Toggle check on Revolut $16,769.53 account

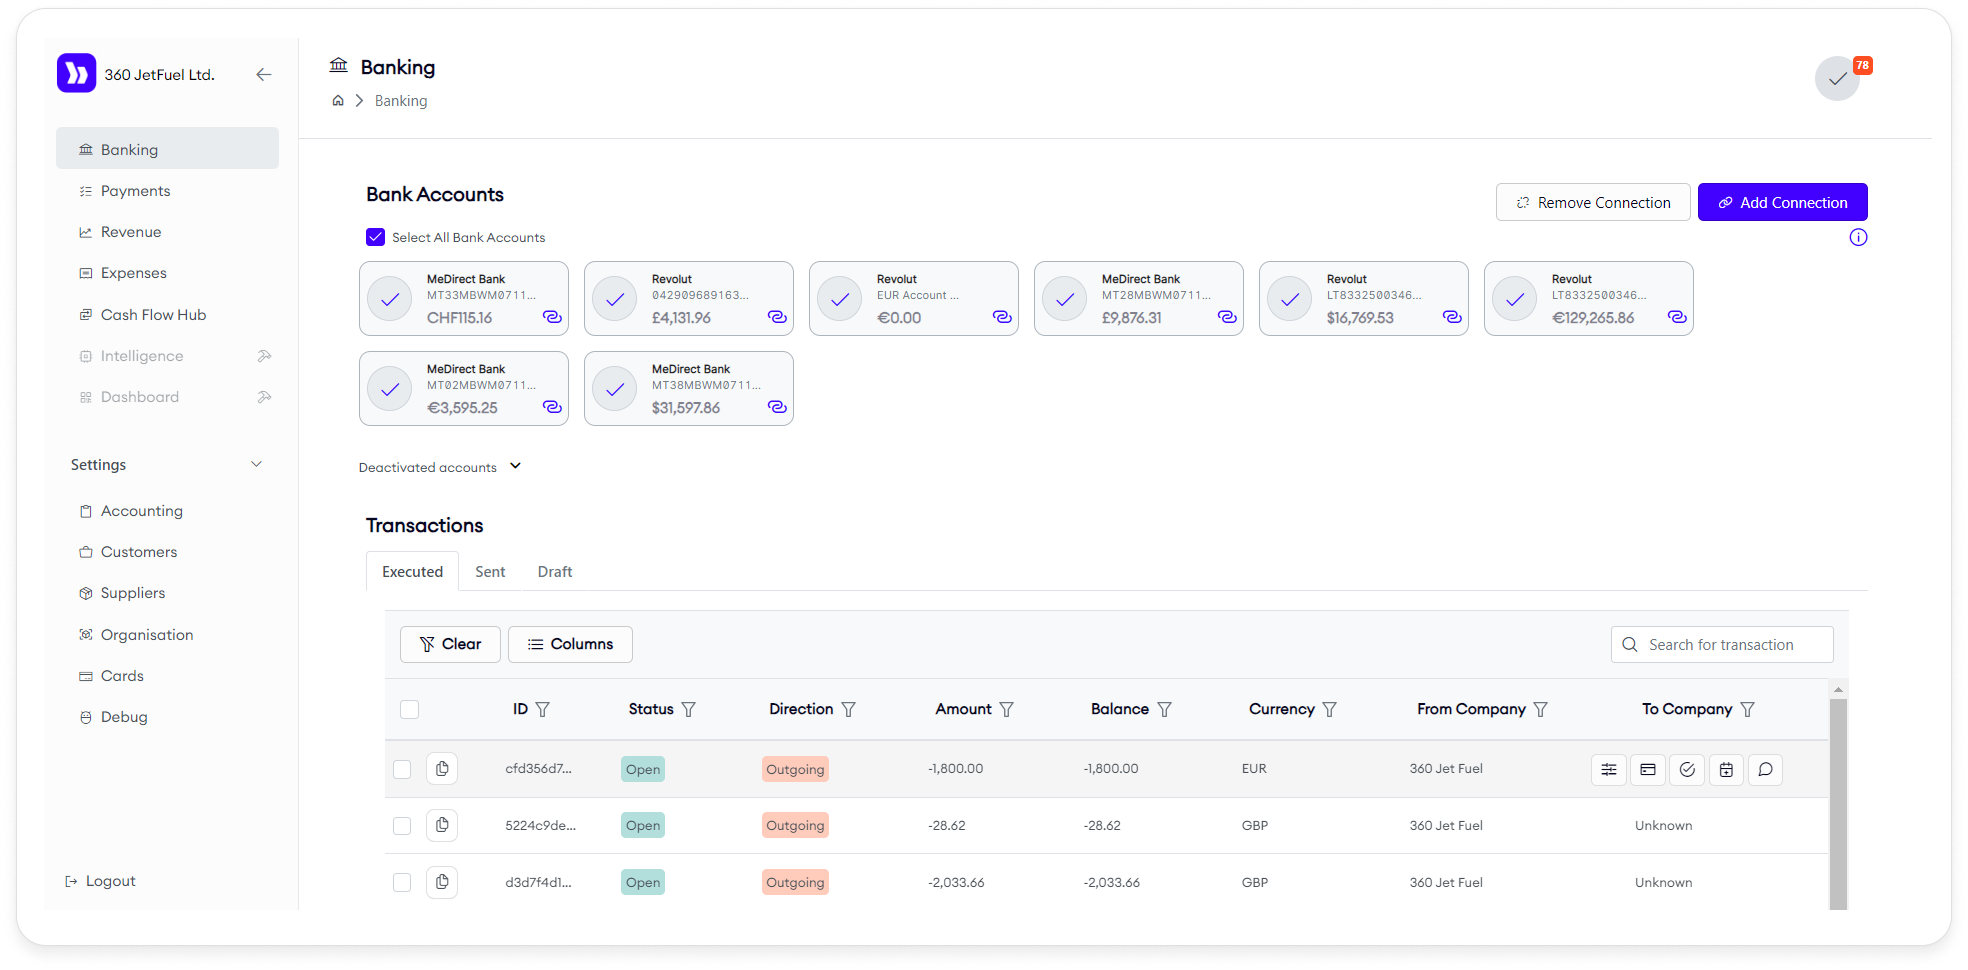click(x=1290, y=299)
